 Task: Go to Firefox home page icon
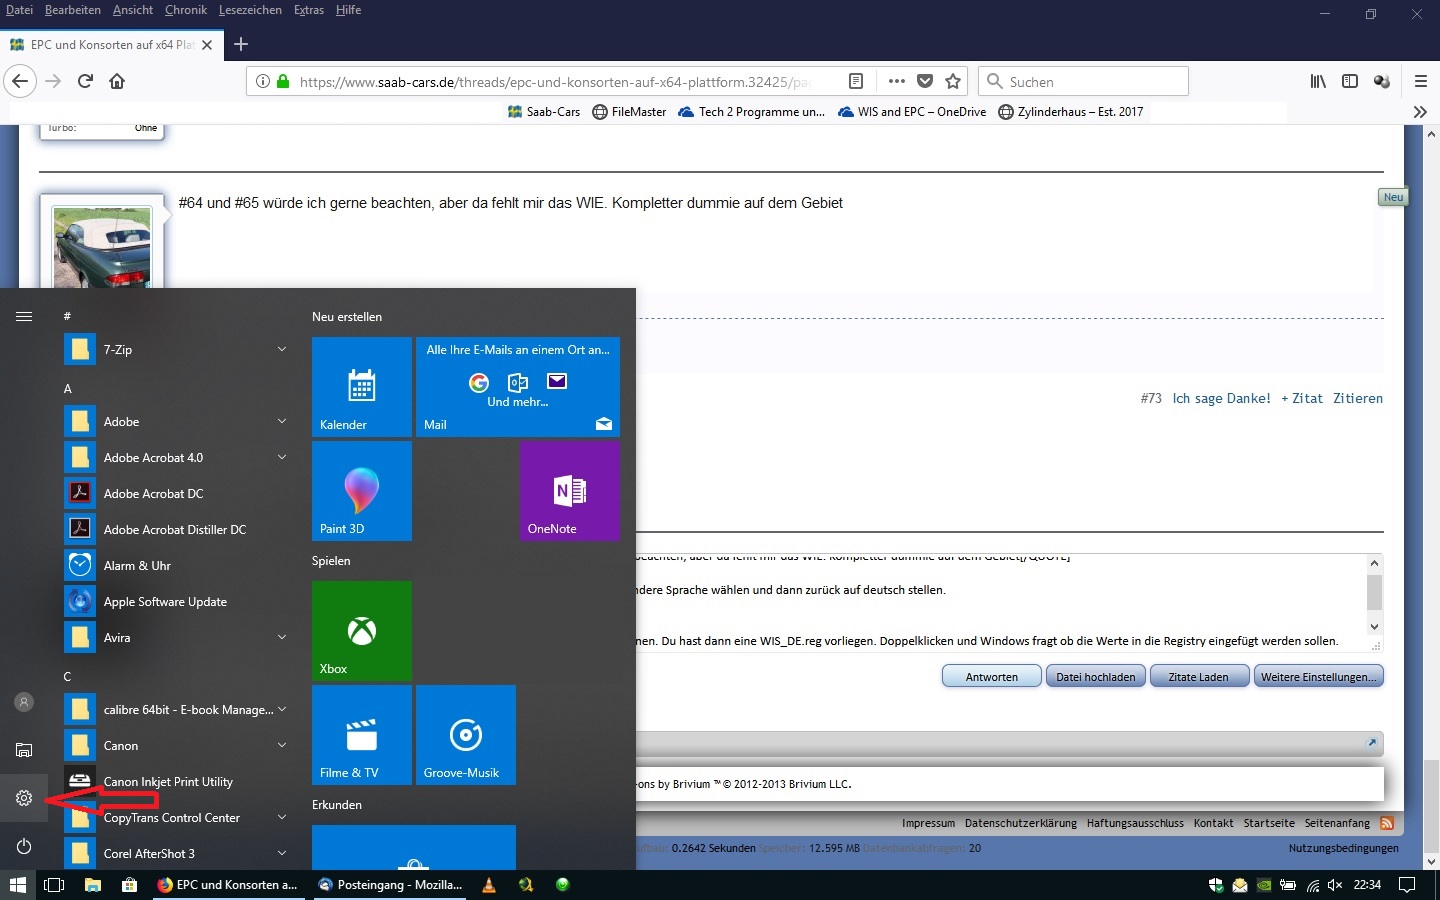(x=117, y=81)
